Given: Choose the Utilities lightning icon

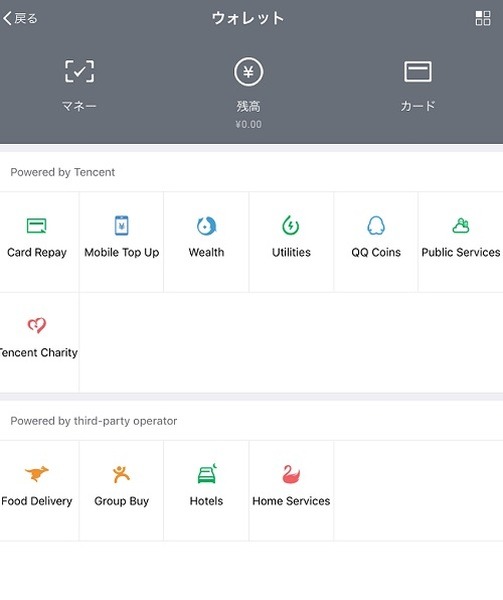Looking at the screenshot, I should coord(291,225).
